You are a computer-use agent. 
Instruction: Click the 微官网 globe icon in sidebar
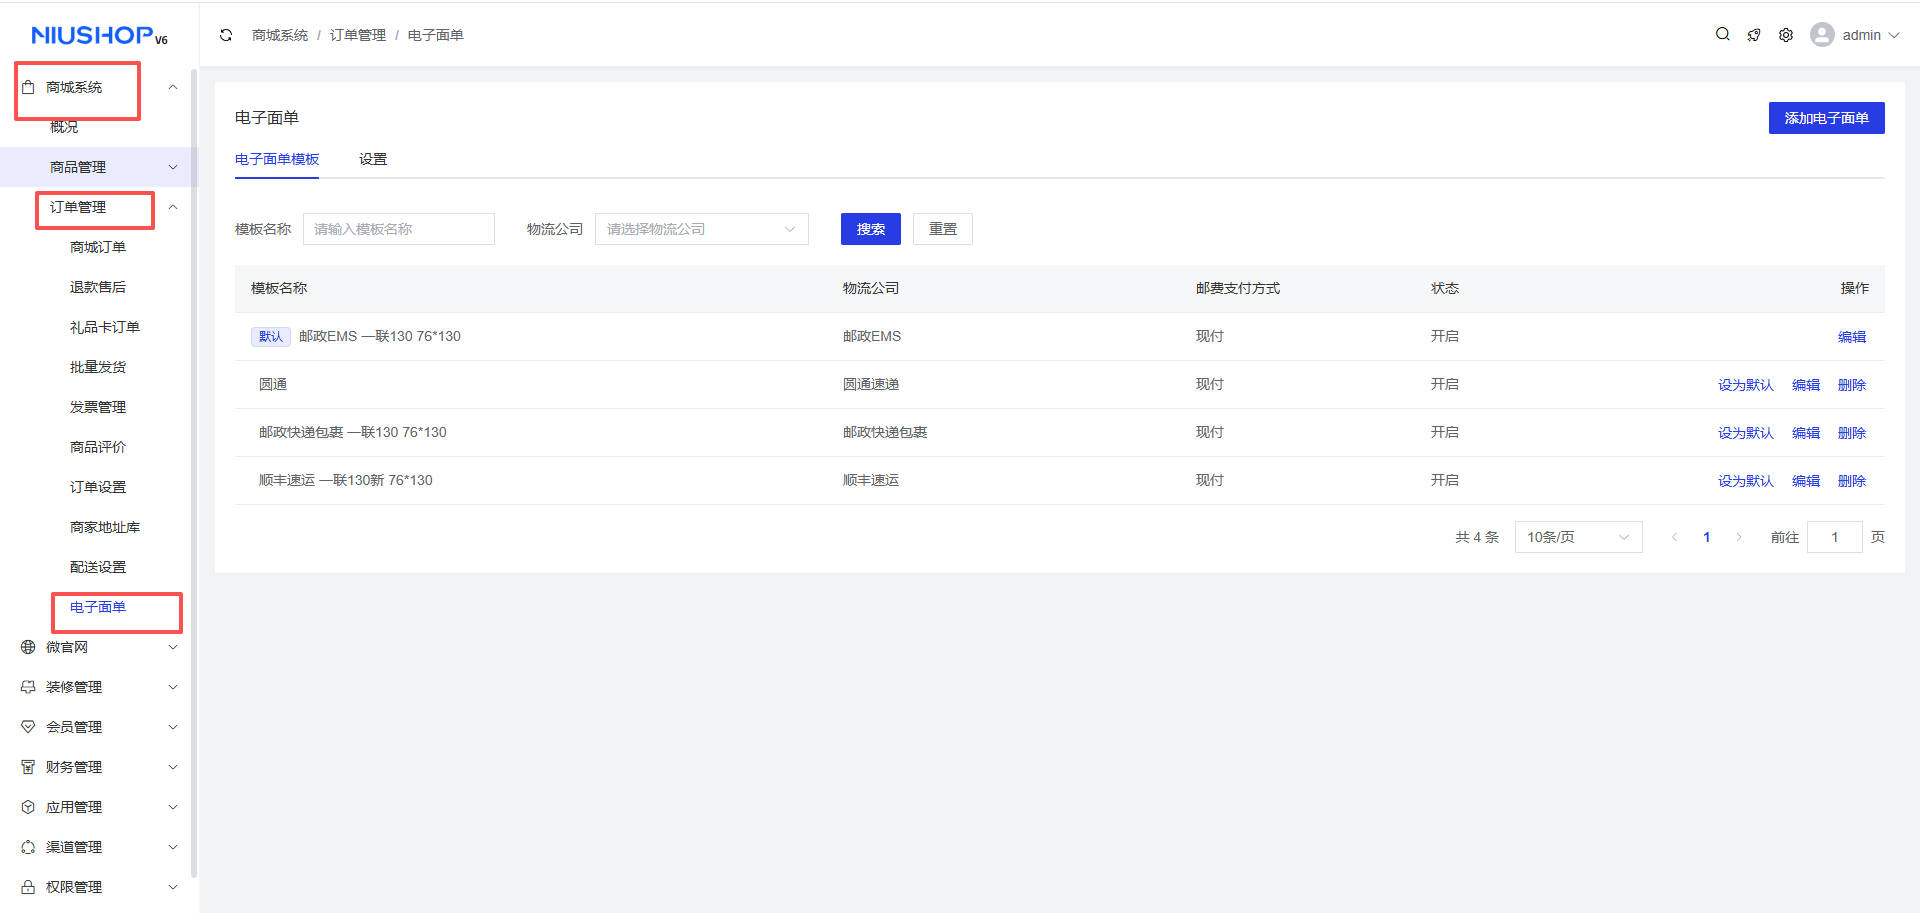pyautogui.click(x=28, y=647)
